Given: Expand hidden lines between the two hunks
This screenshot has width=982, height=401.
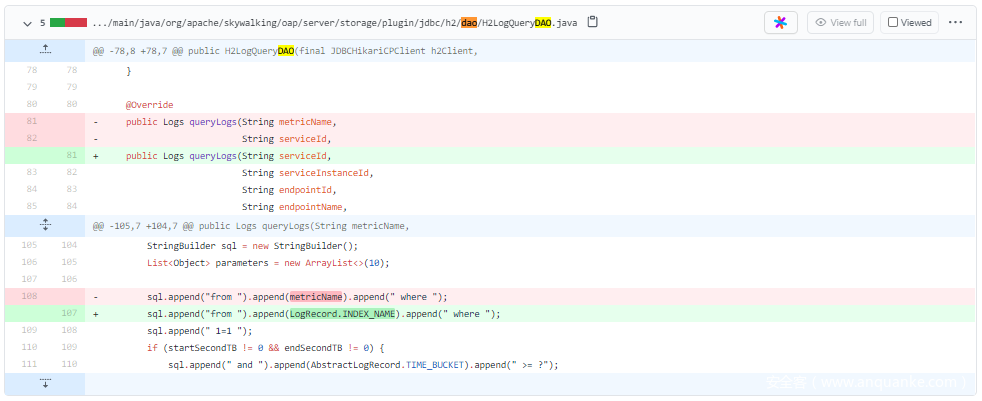Looking at the screenshot, I should [45, 226].
